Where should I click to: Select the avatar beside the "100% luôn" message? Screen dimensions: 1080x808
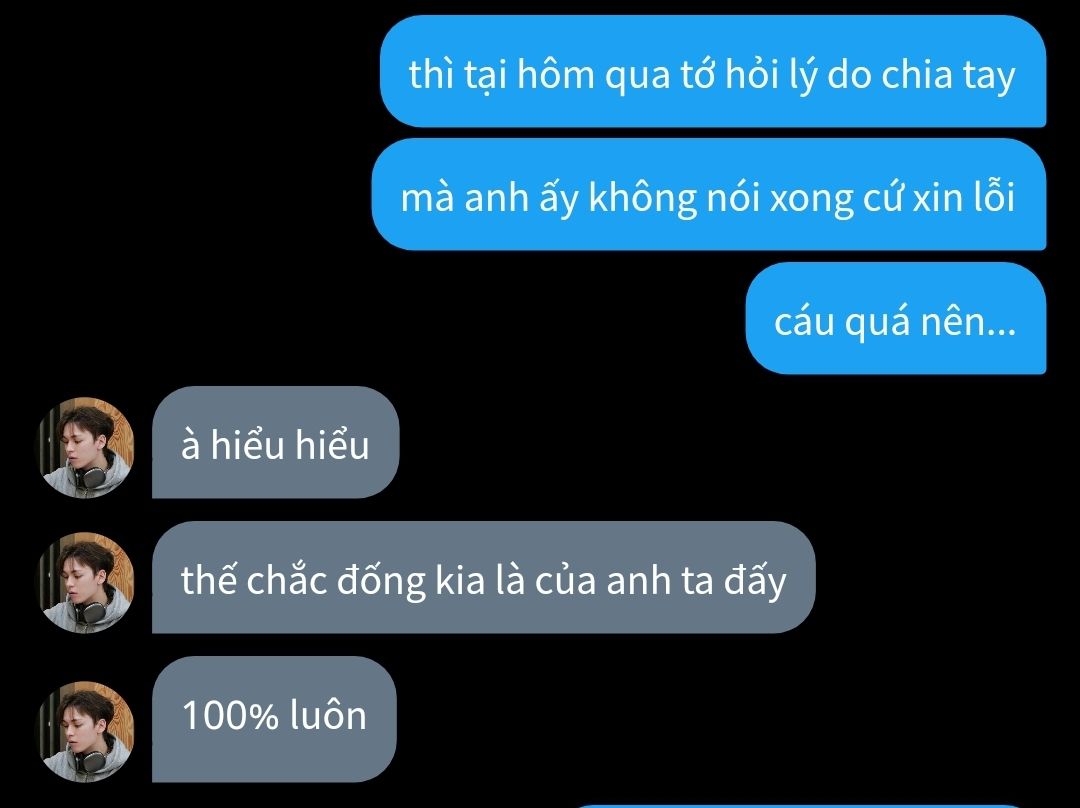[85, 731]
